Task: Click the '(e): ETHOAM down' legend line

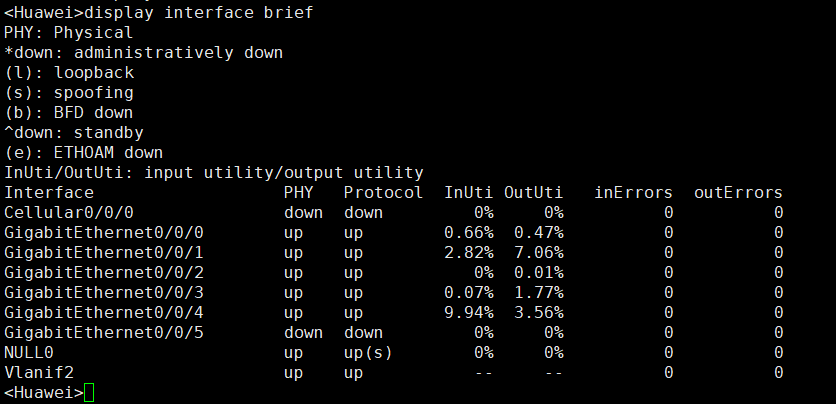Action: (x=84, y=152)
